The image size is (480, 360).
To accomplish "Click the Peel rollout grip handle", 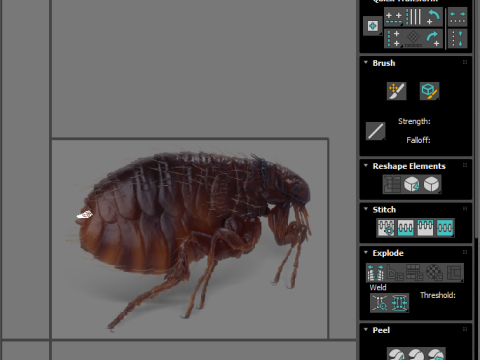I will [465, 329].
